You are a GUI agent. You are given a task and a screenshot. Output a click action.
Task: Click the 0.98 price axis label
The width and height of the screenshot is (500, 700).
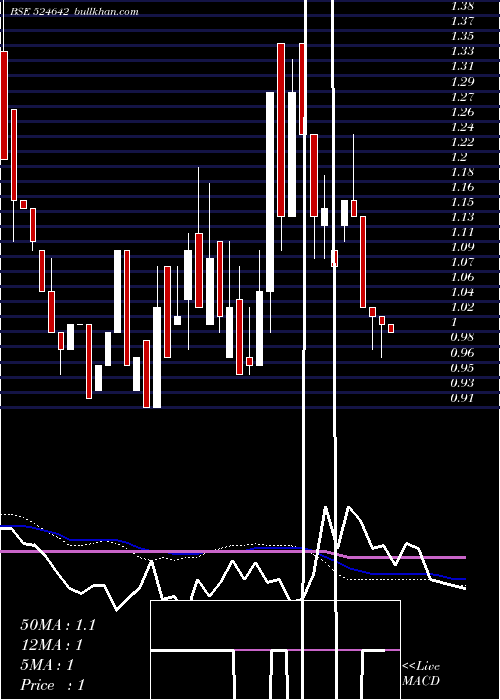click(x=462, y=337)
